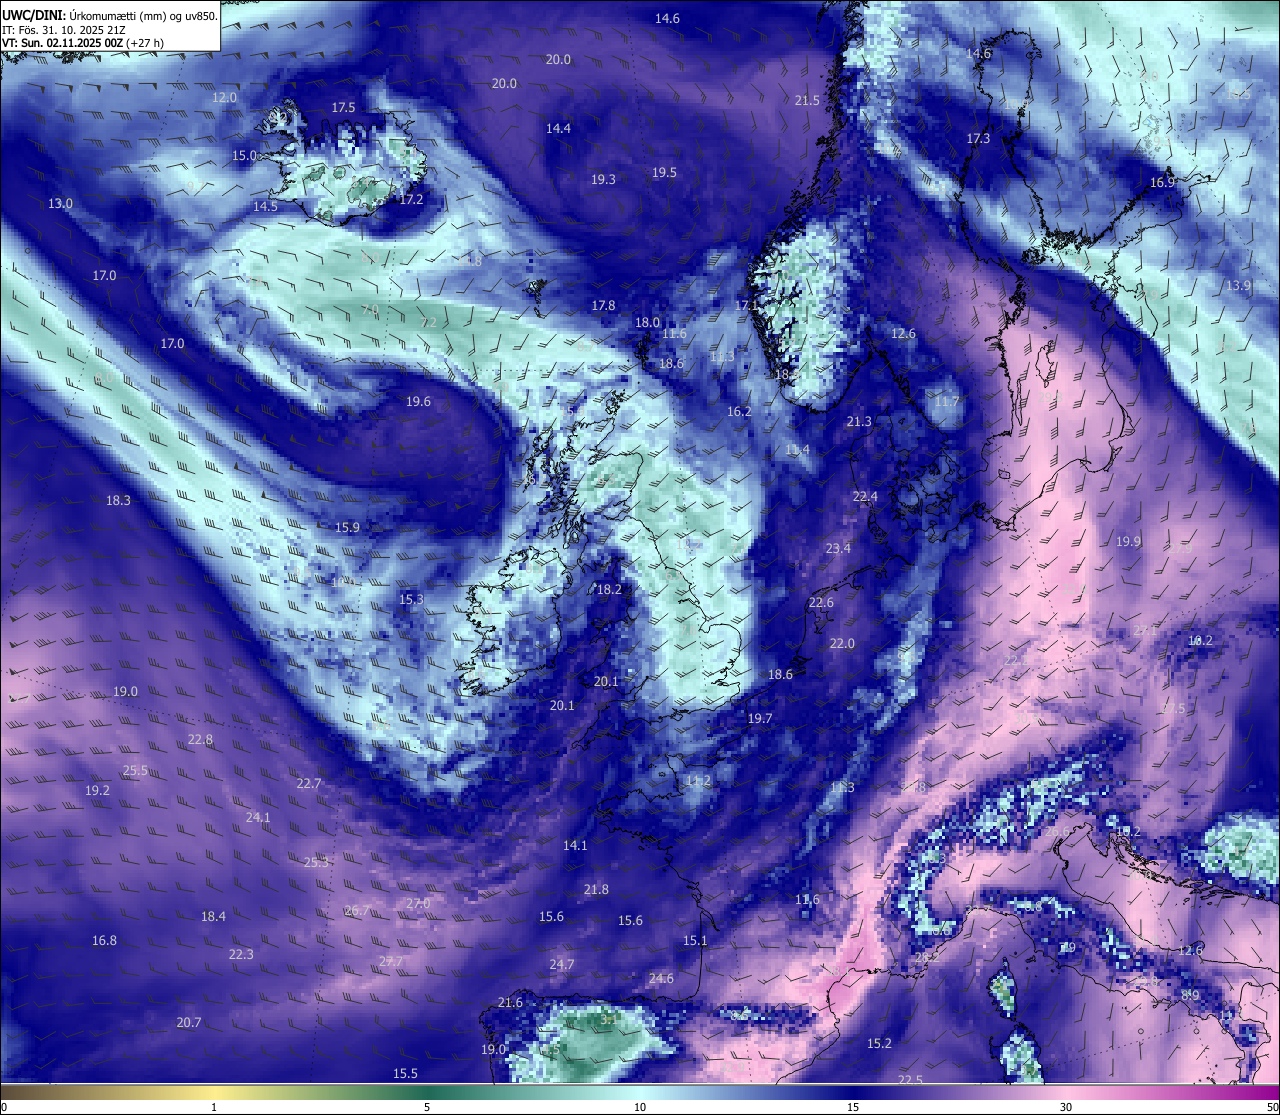Click the 22.8 value label
The width and height of the screenshot is (1280, 1115).
click(x=200, y=740)
